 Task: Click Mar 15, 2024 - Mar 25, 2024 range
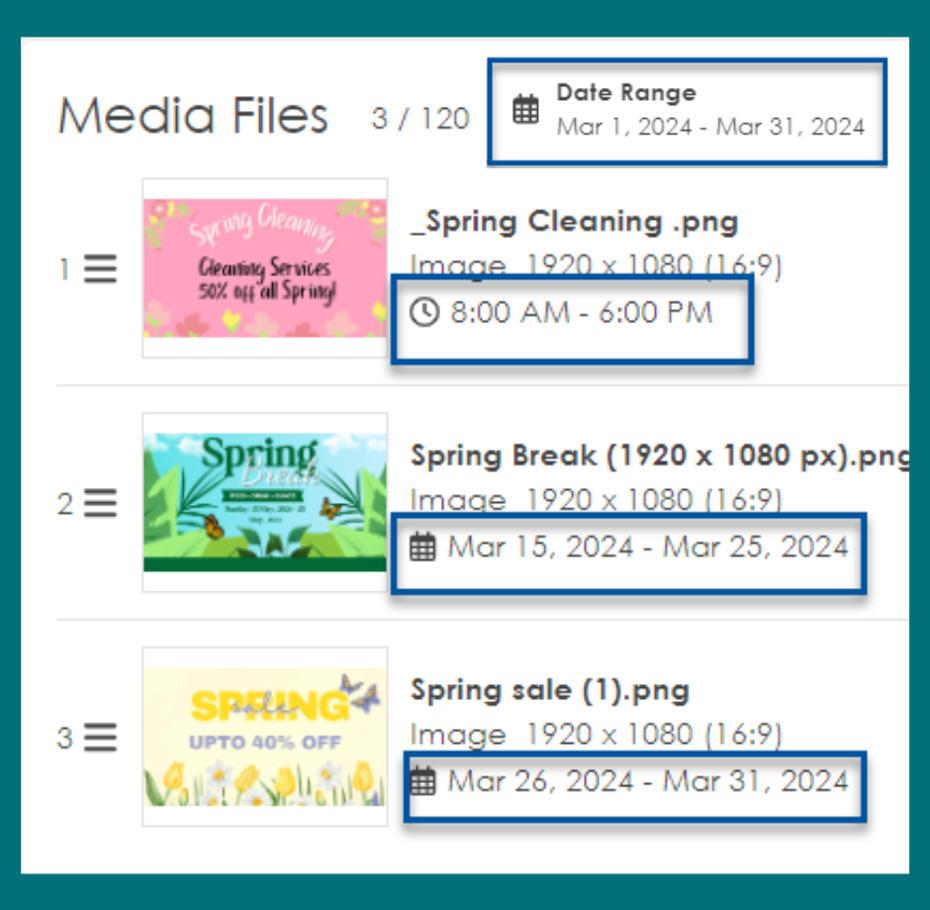647,547
